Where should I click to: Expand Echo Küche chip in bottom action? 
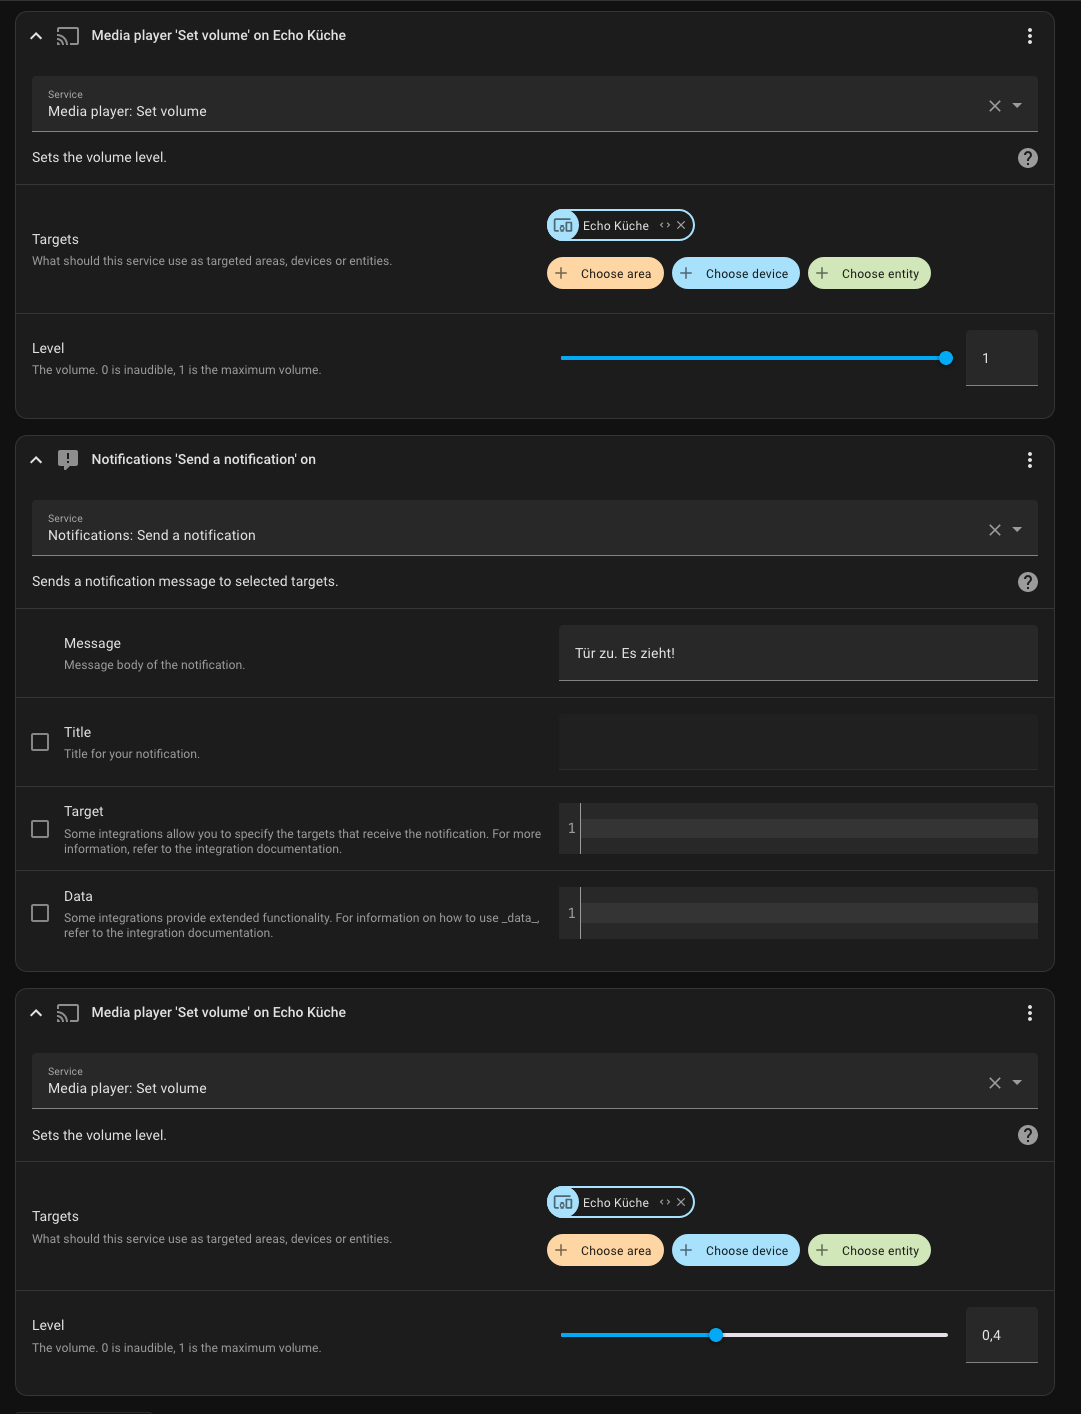coord(665,1203)
